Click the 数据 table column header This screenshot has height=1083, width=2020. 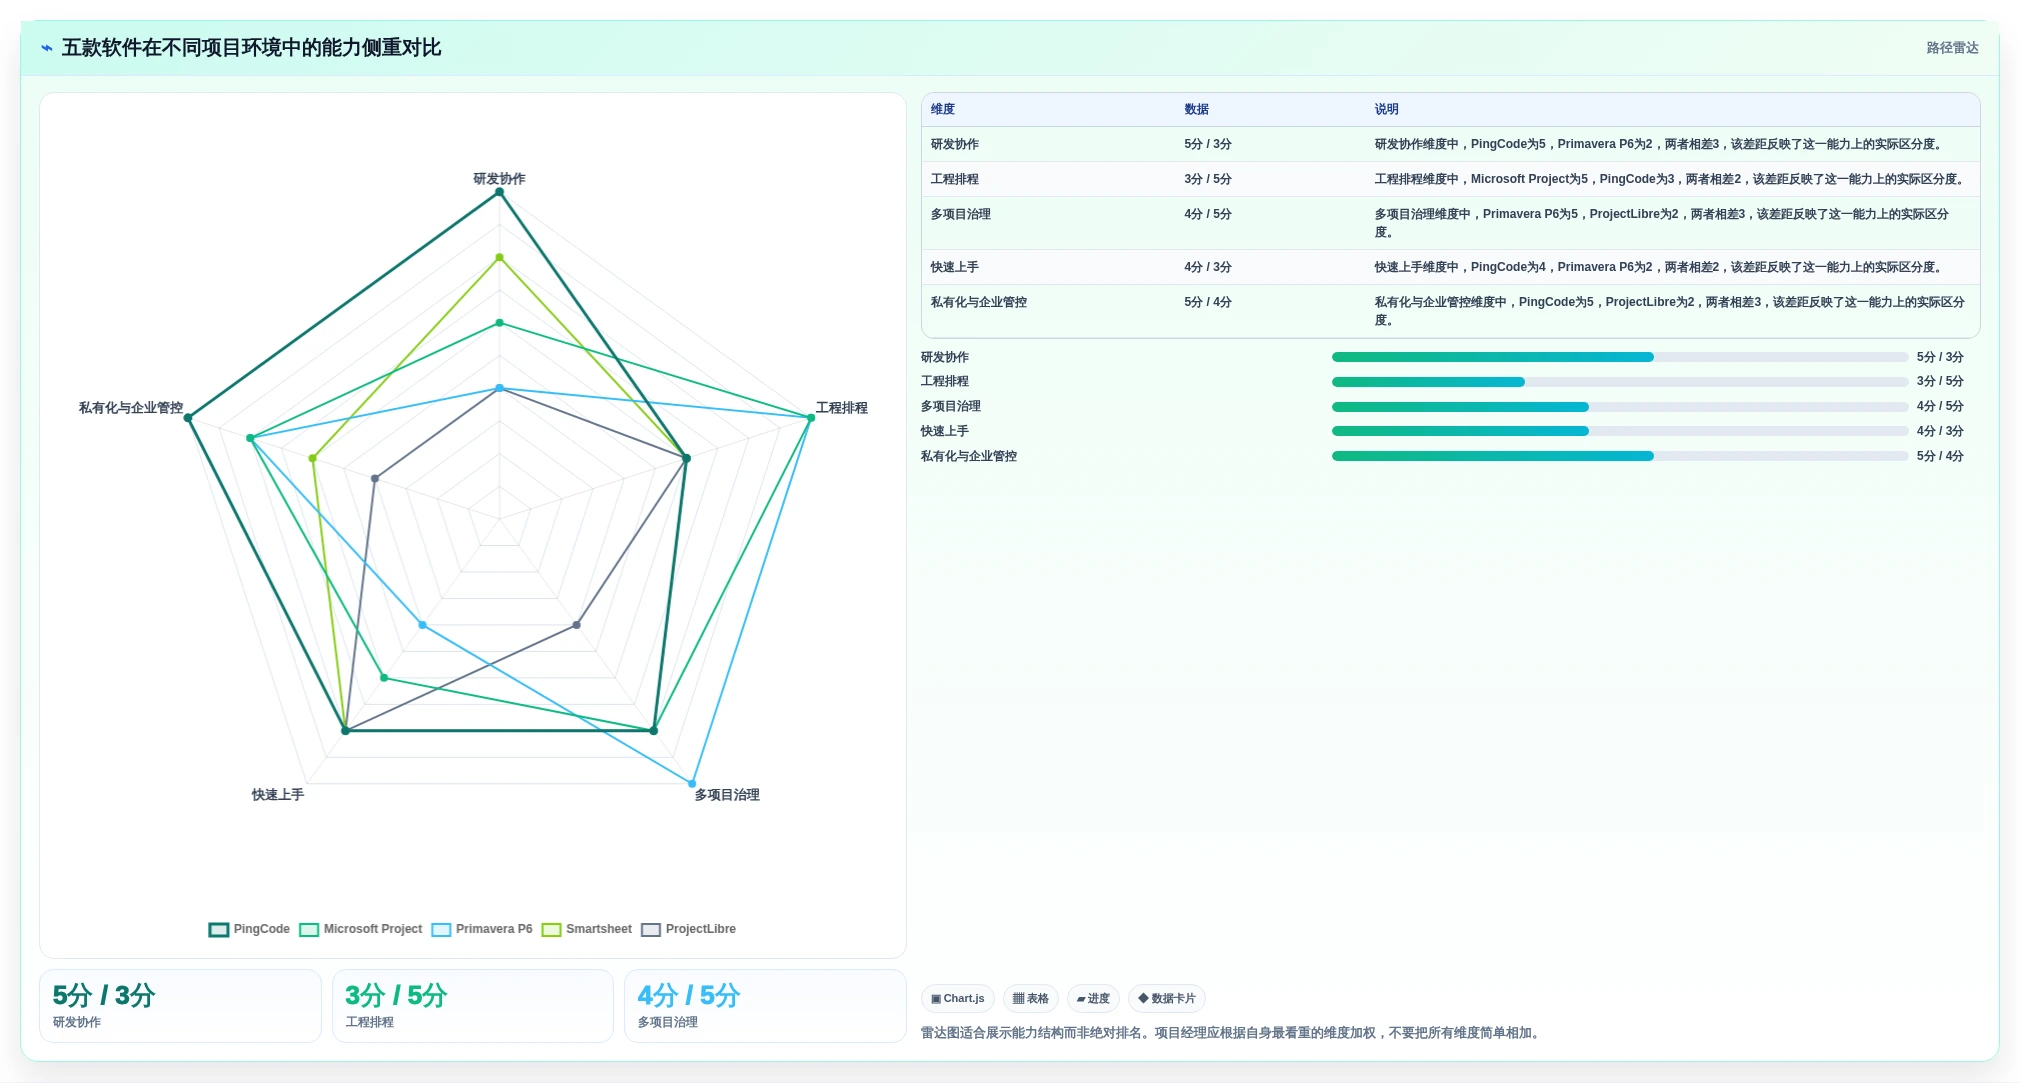[1197, 109]
